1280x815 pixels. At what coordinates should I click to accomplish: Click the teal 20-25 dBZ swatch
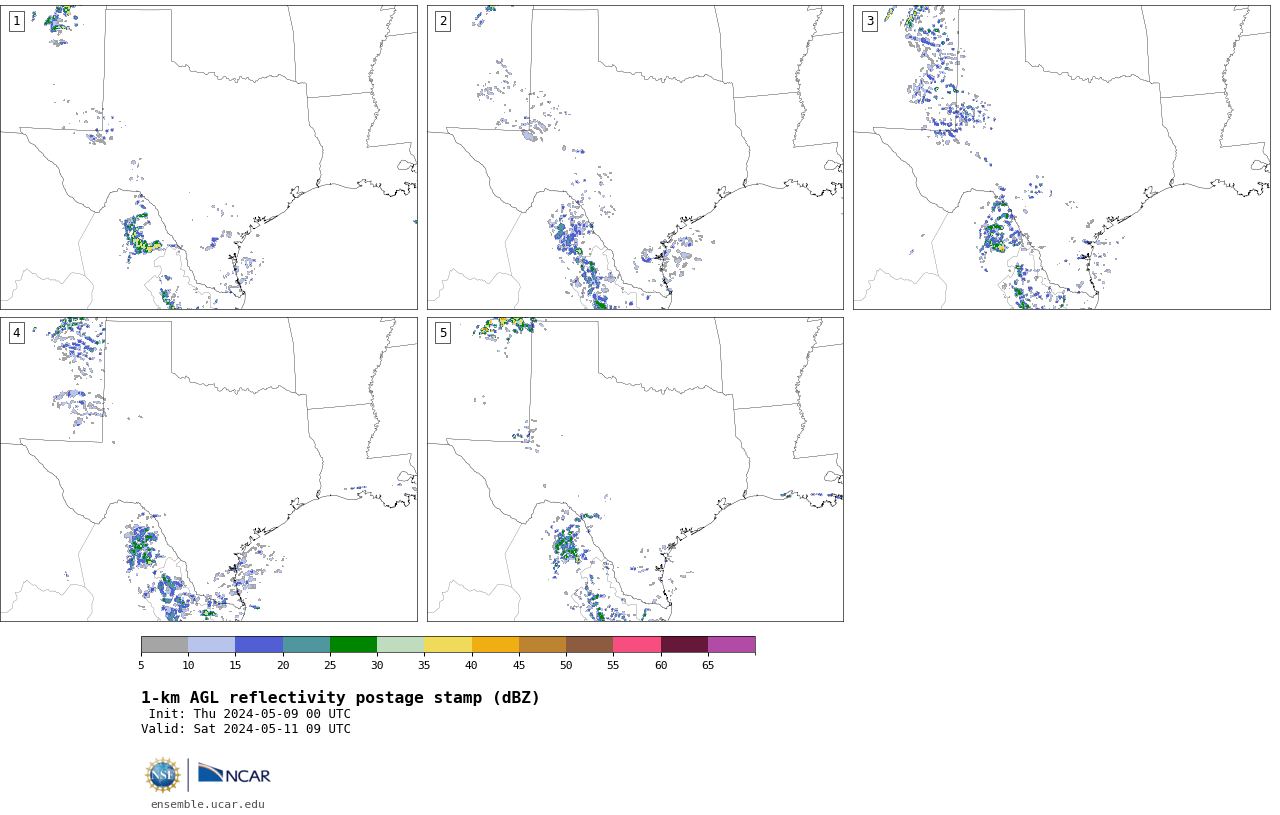point(306,644)
